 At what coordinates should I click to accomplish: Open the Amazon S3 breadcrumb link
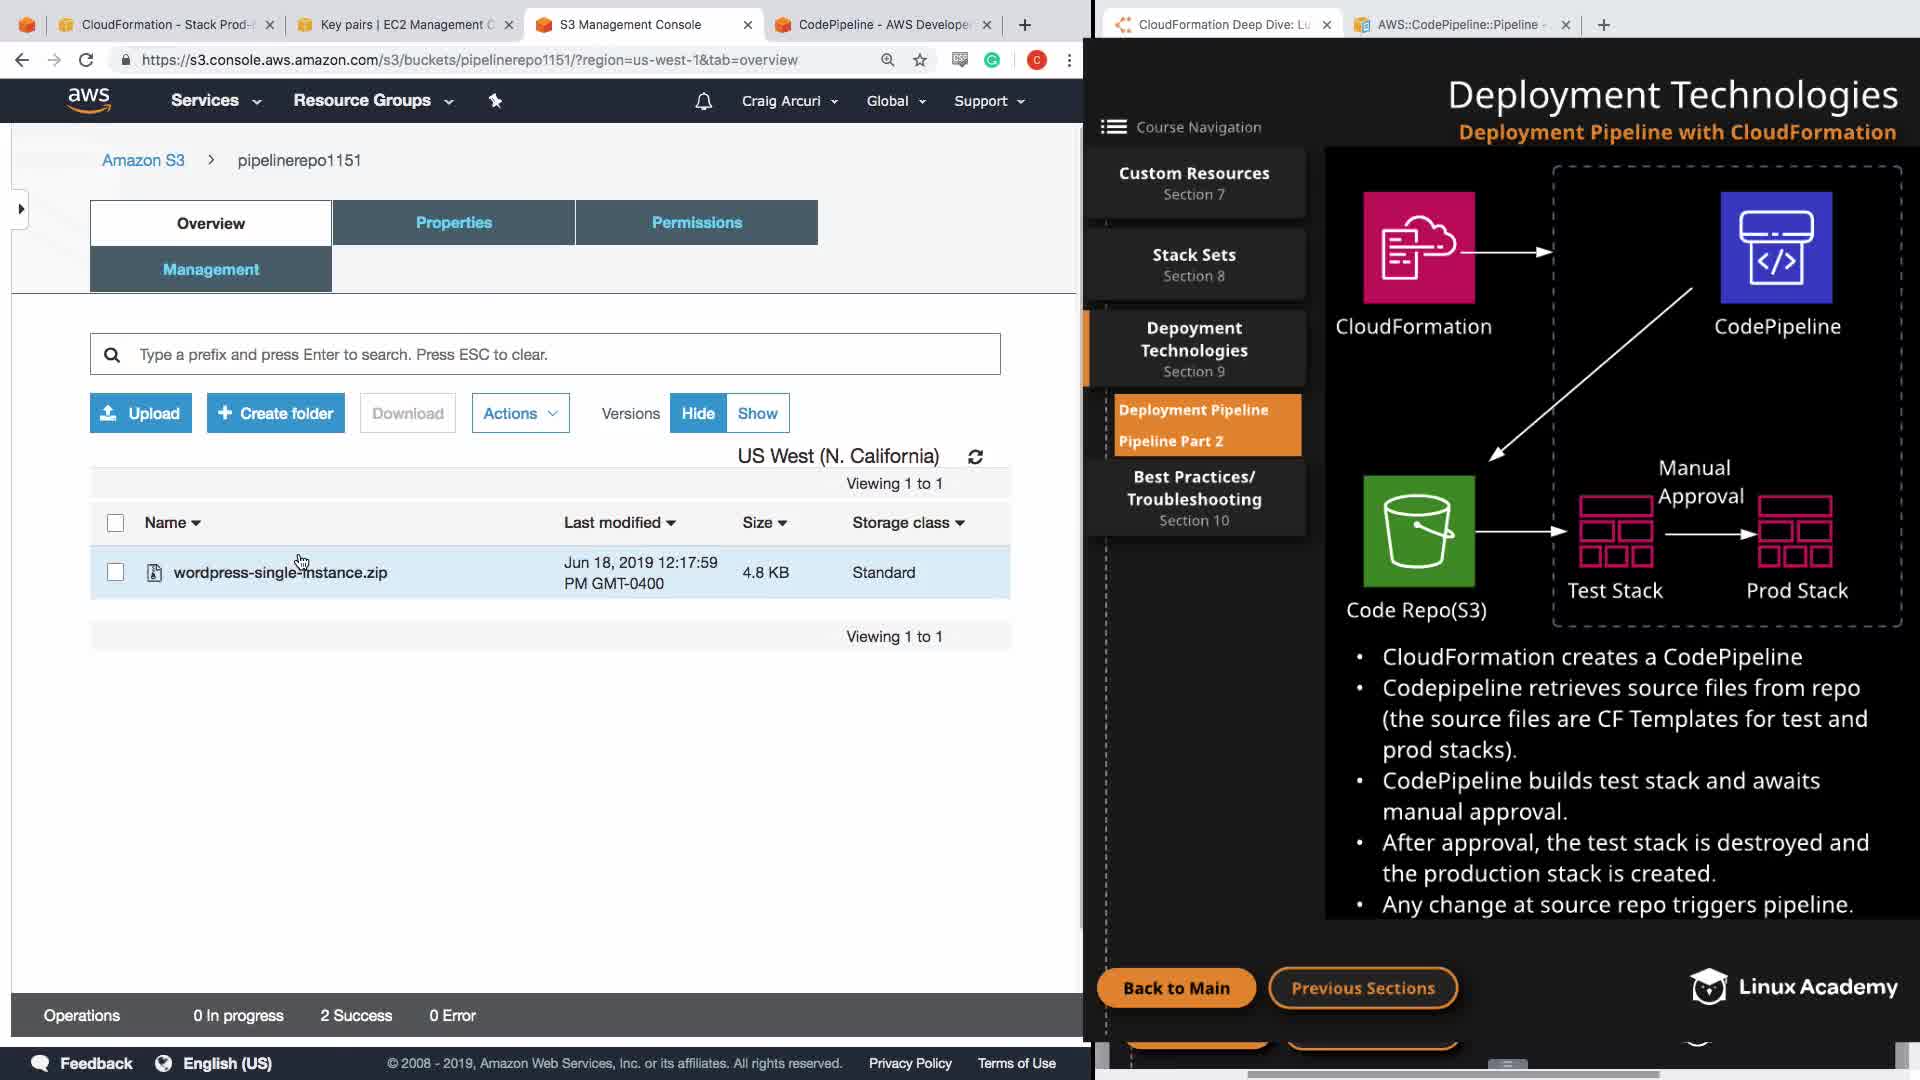click(143, 160)
